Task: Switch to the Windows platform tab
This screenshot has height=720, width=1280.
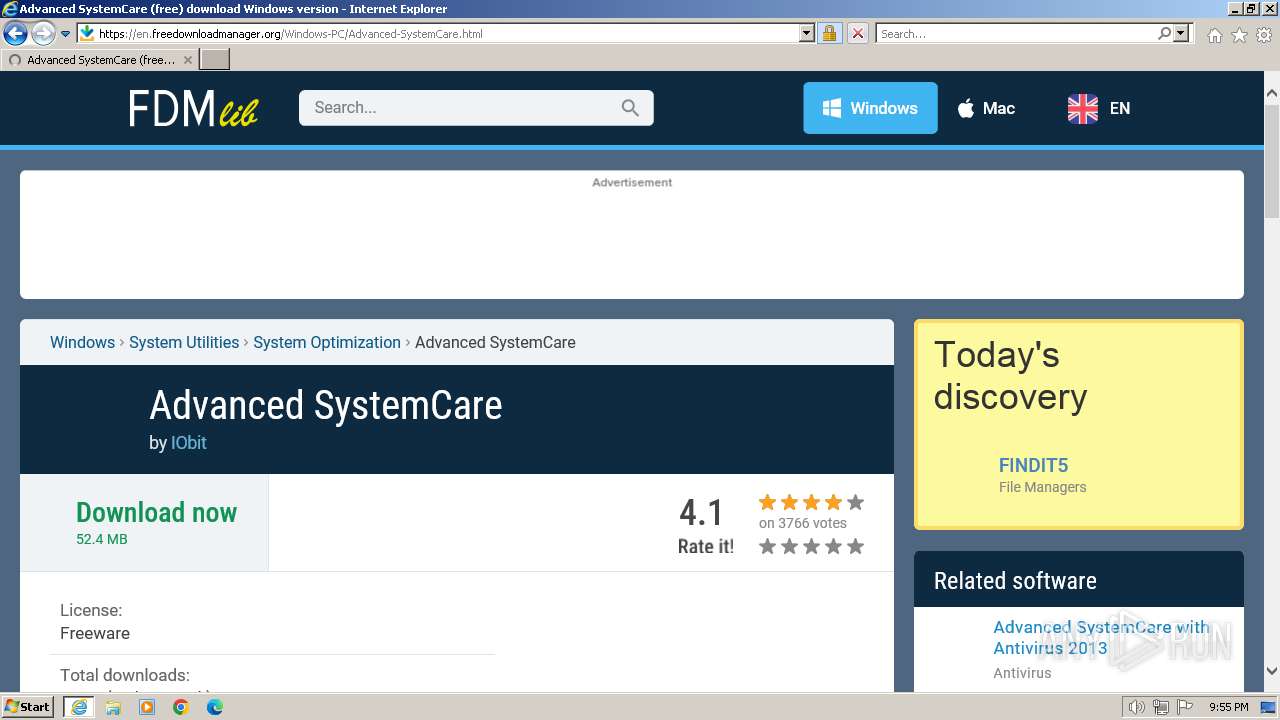Action: pos(870,108)
